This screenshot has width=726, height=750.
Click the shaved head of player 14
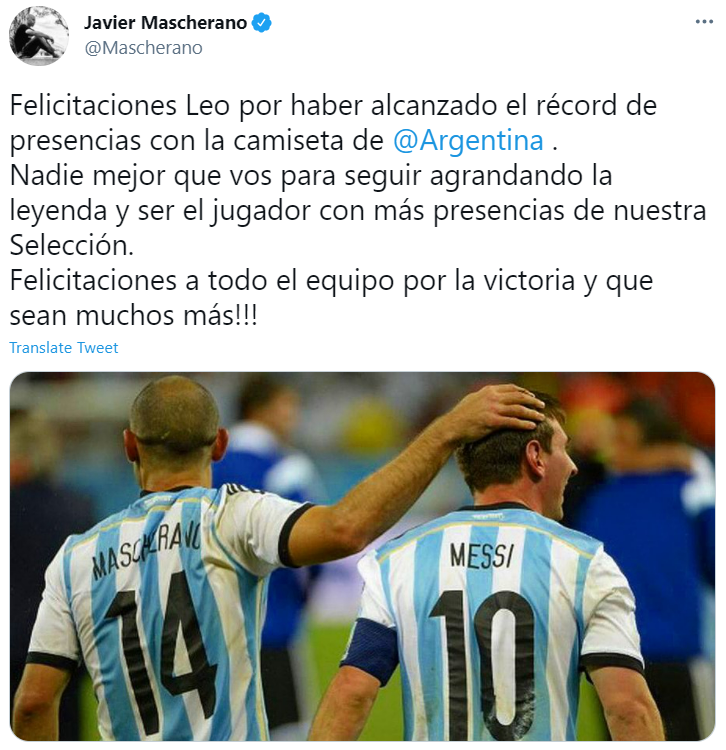point(175,411)
